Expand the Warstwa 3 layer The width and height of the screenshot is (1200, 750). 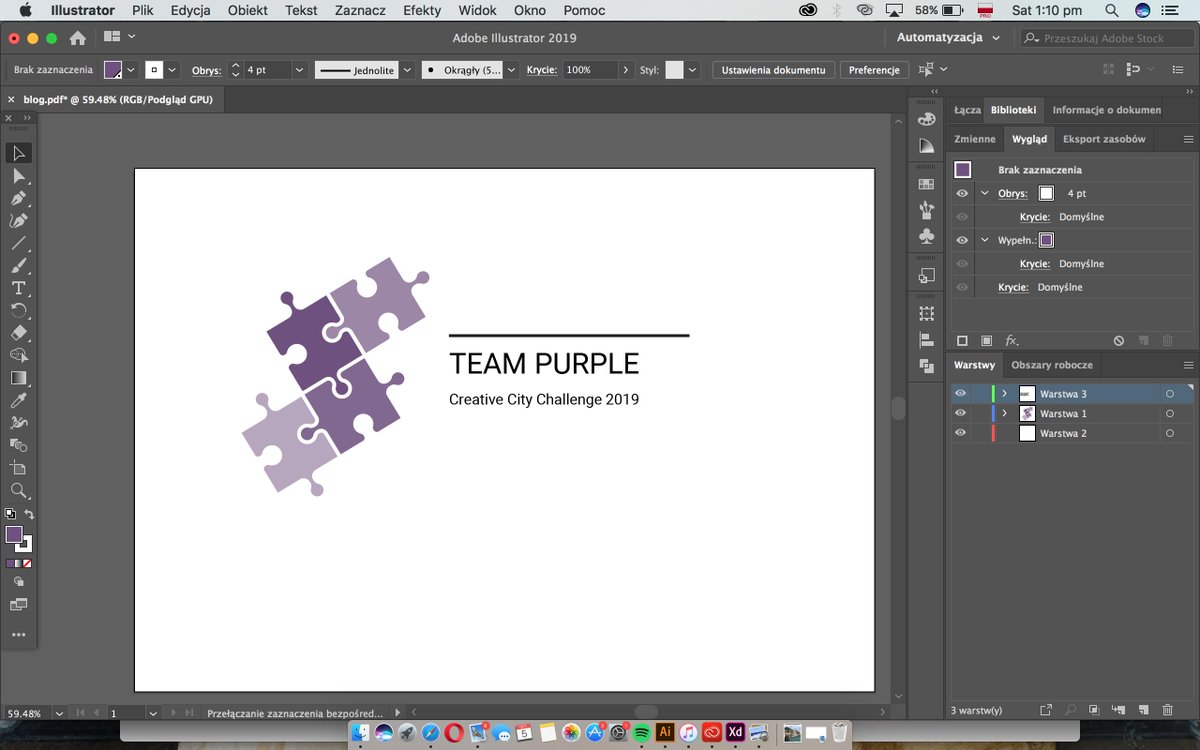(1004, 394)
